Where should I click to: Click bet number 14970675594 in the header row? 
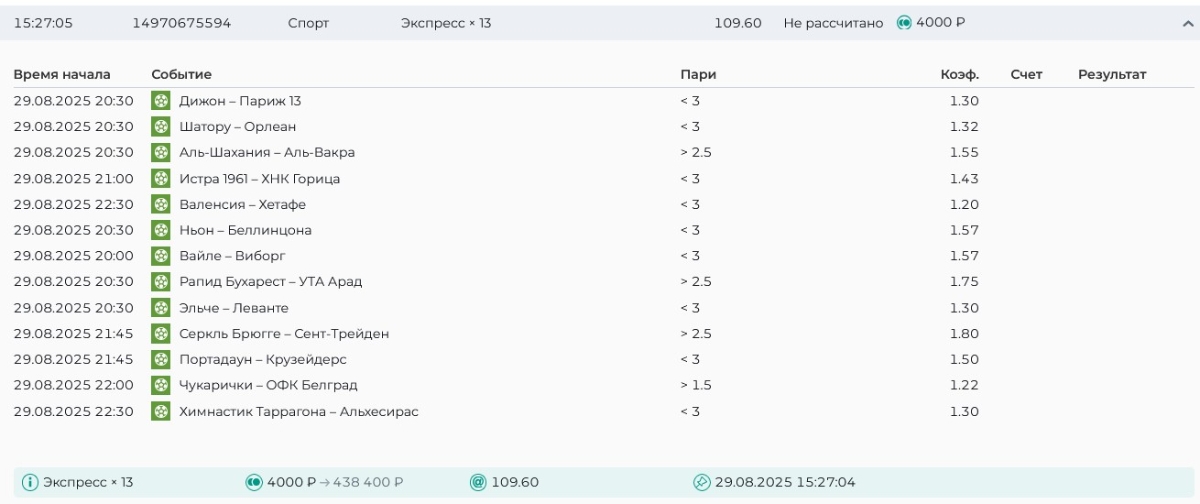[x=182, y=23]
